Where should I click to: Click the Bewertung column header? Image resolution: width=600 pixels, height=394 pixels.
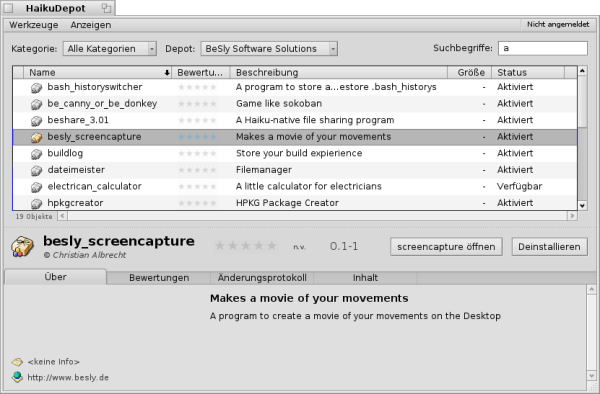(x=201, y=72)
